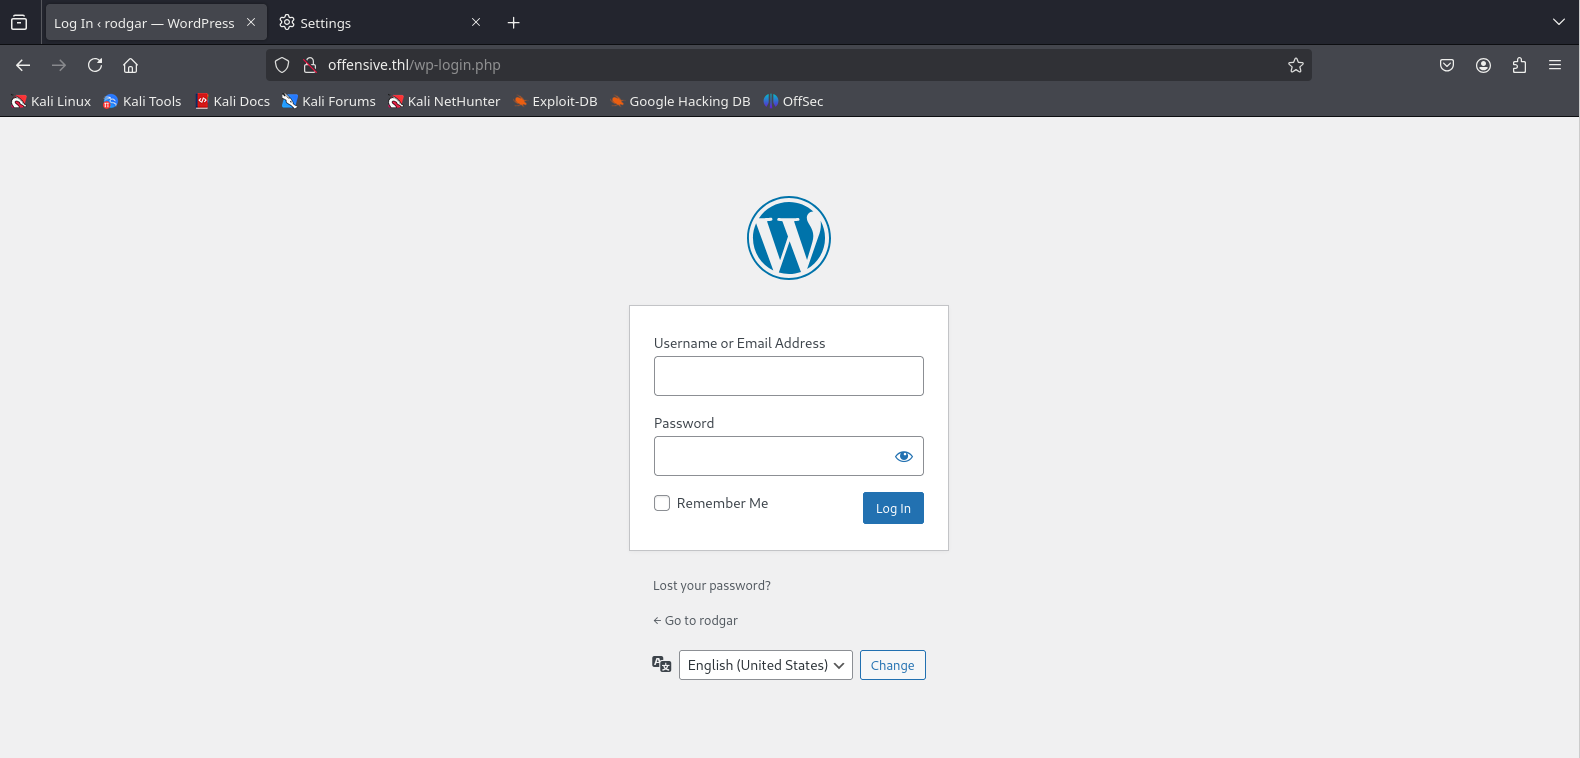Focus the Username or Email Address field
Image resolution: width=1580 pixels, height=758 pixels.
click(x=788, y=376)
